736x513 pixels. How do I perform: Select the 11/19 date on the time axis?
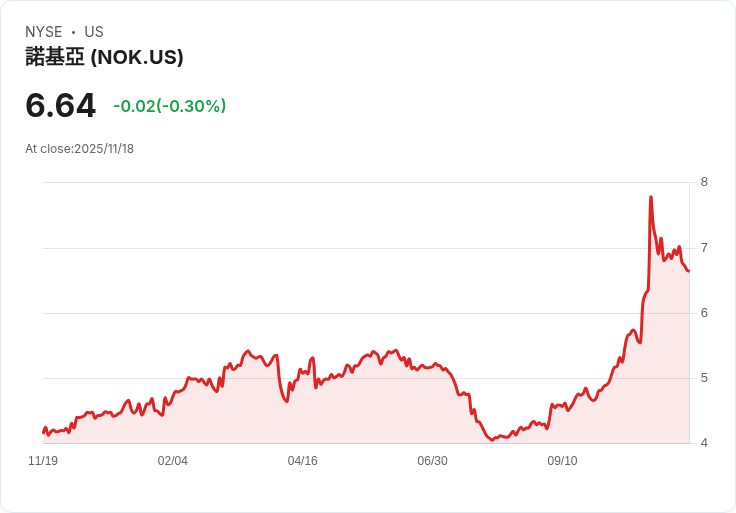click(x=43, y=461)
